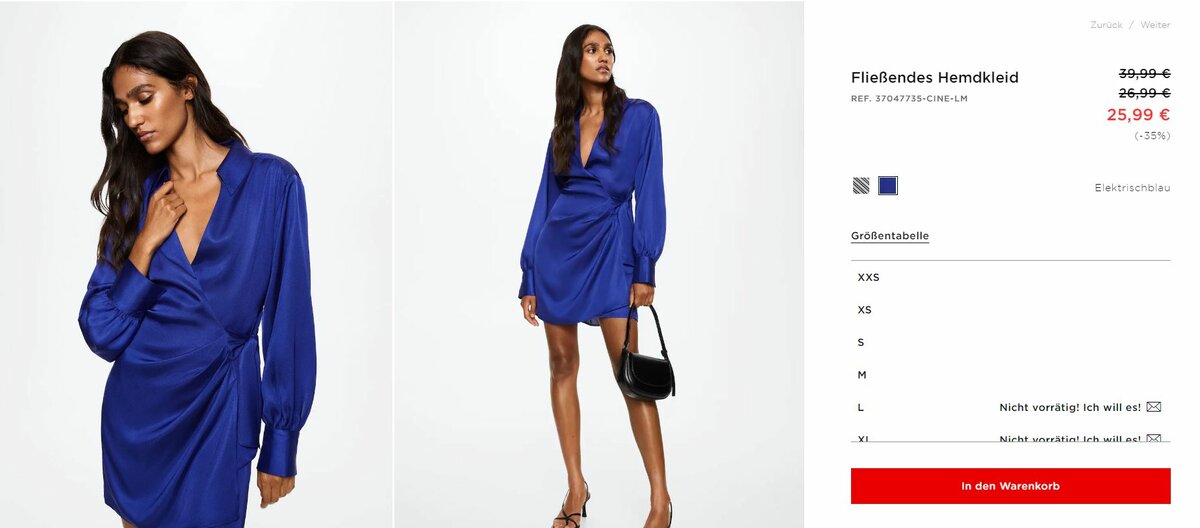Open the full-body model photo
Screen dimensions: 1200x528
(599, 264)
